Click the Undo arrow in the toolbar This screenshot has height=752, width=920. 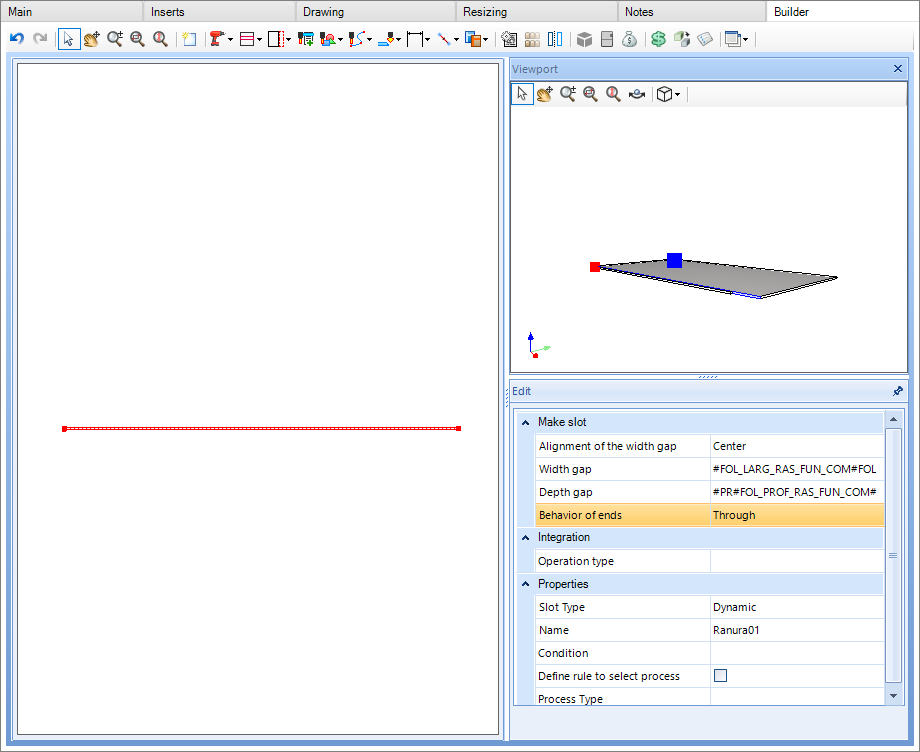pos(16,39)
